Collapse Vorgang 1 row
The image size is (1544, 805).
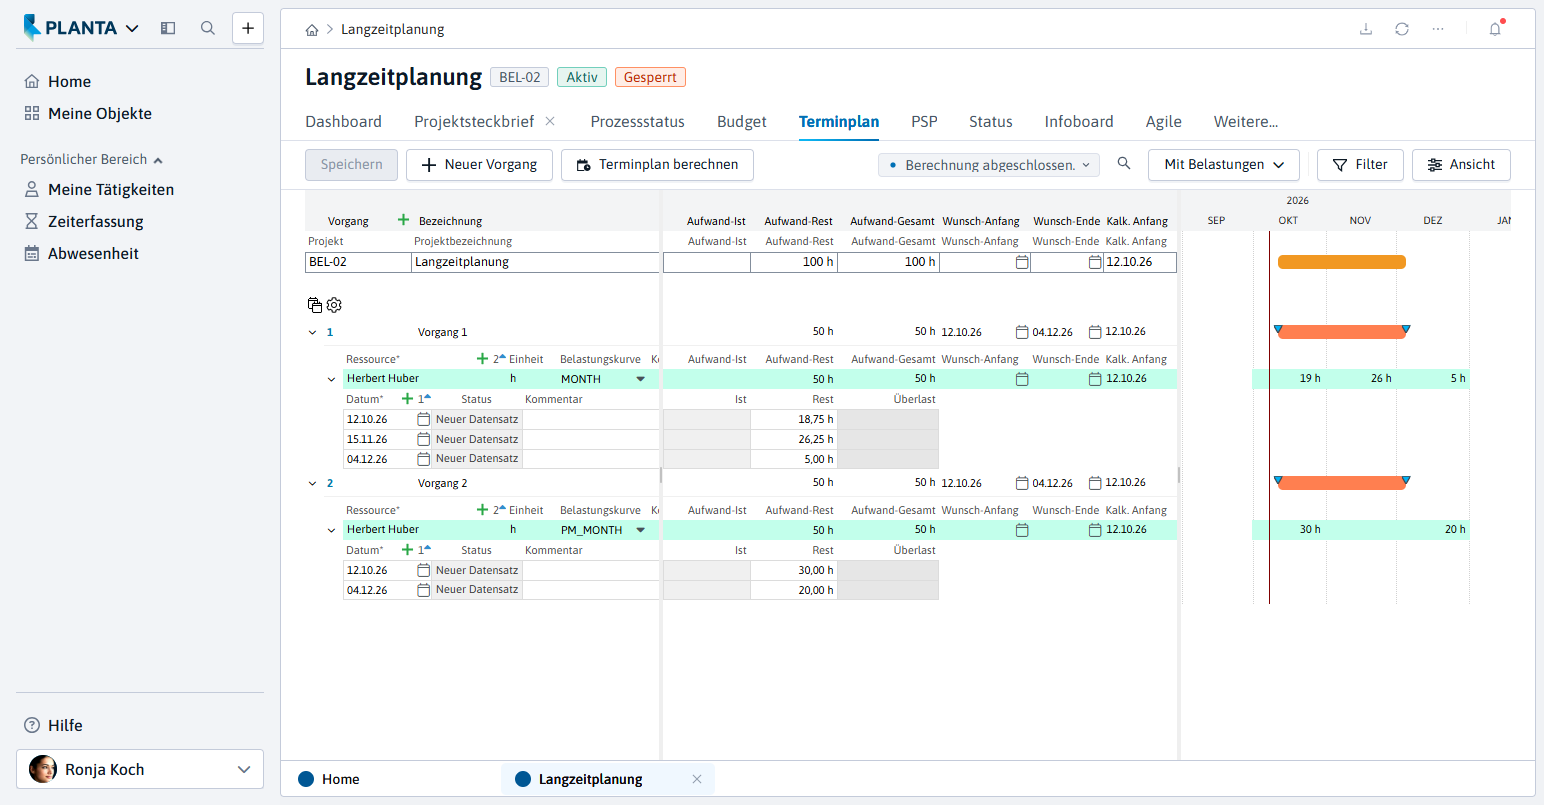click(312, 332)
